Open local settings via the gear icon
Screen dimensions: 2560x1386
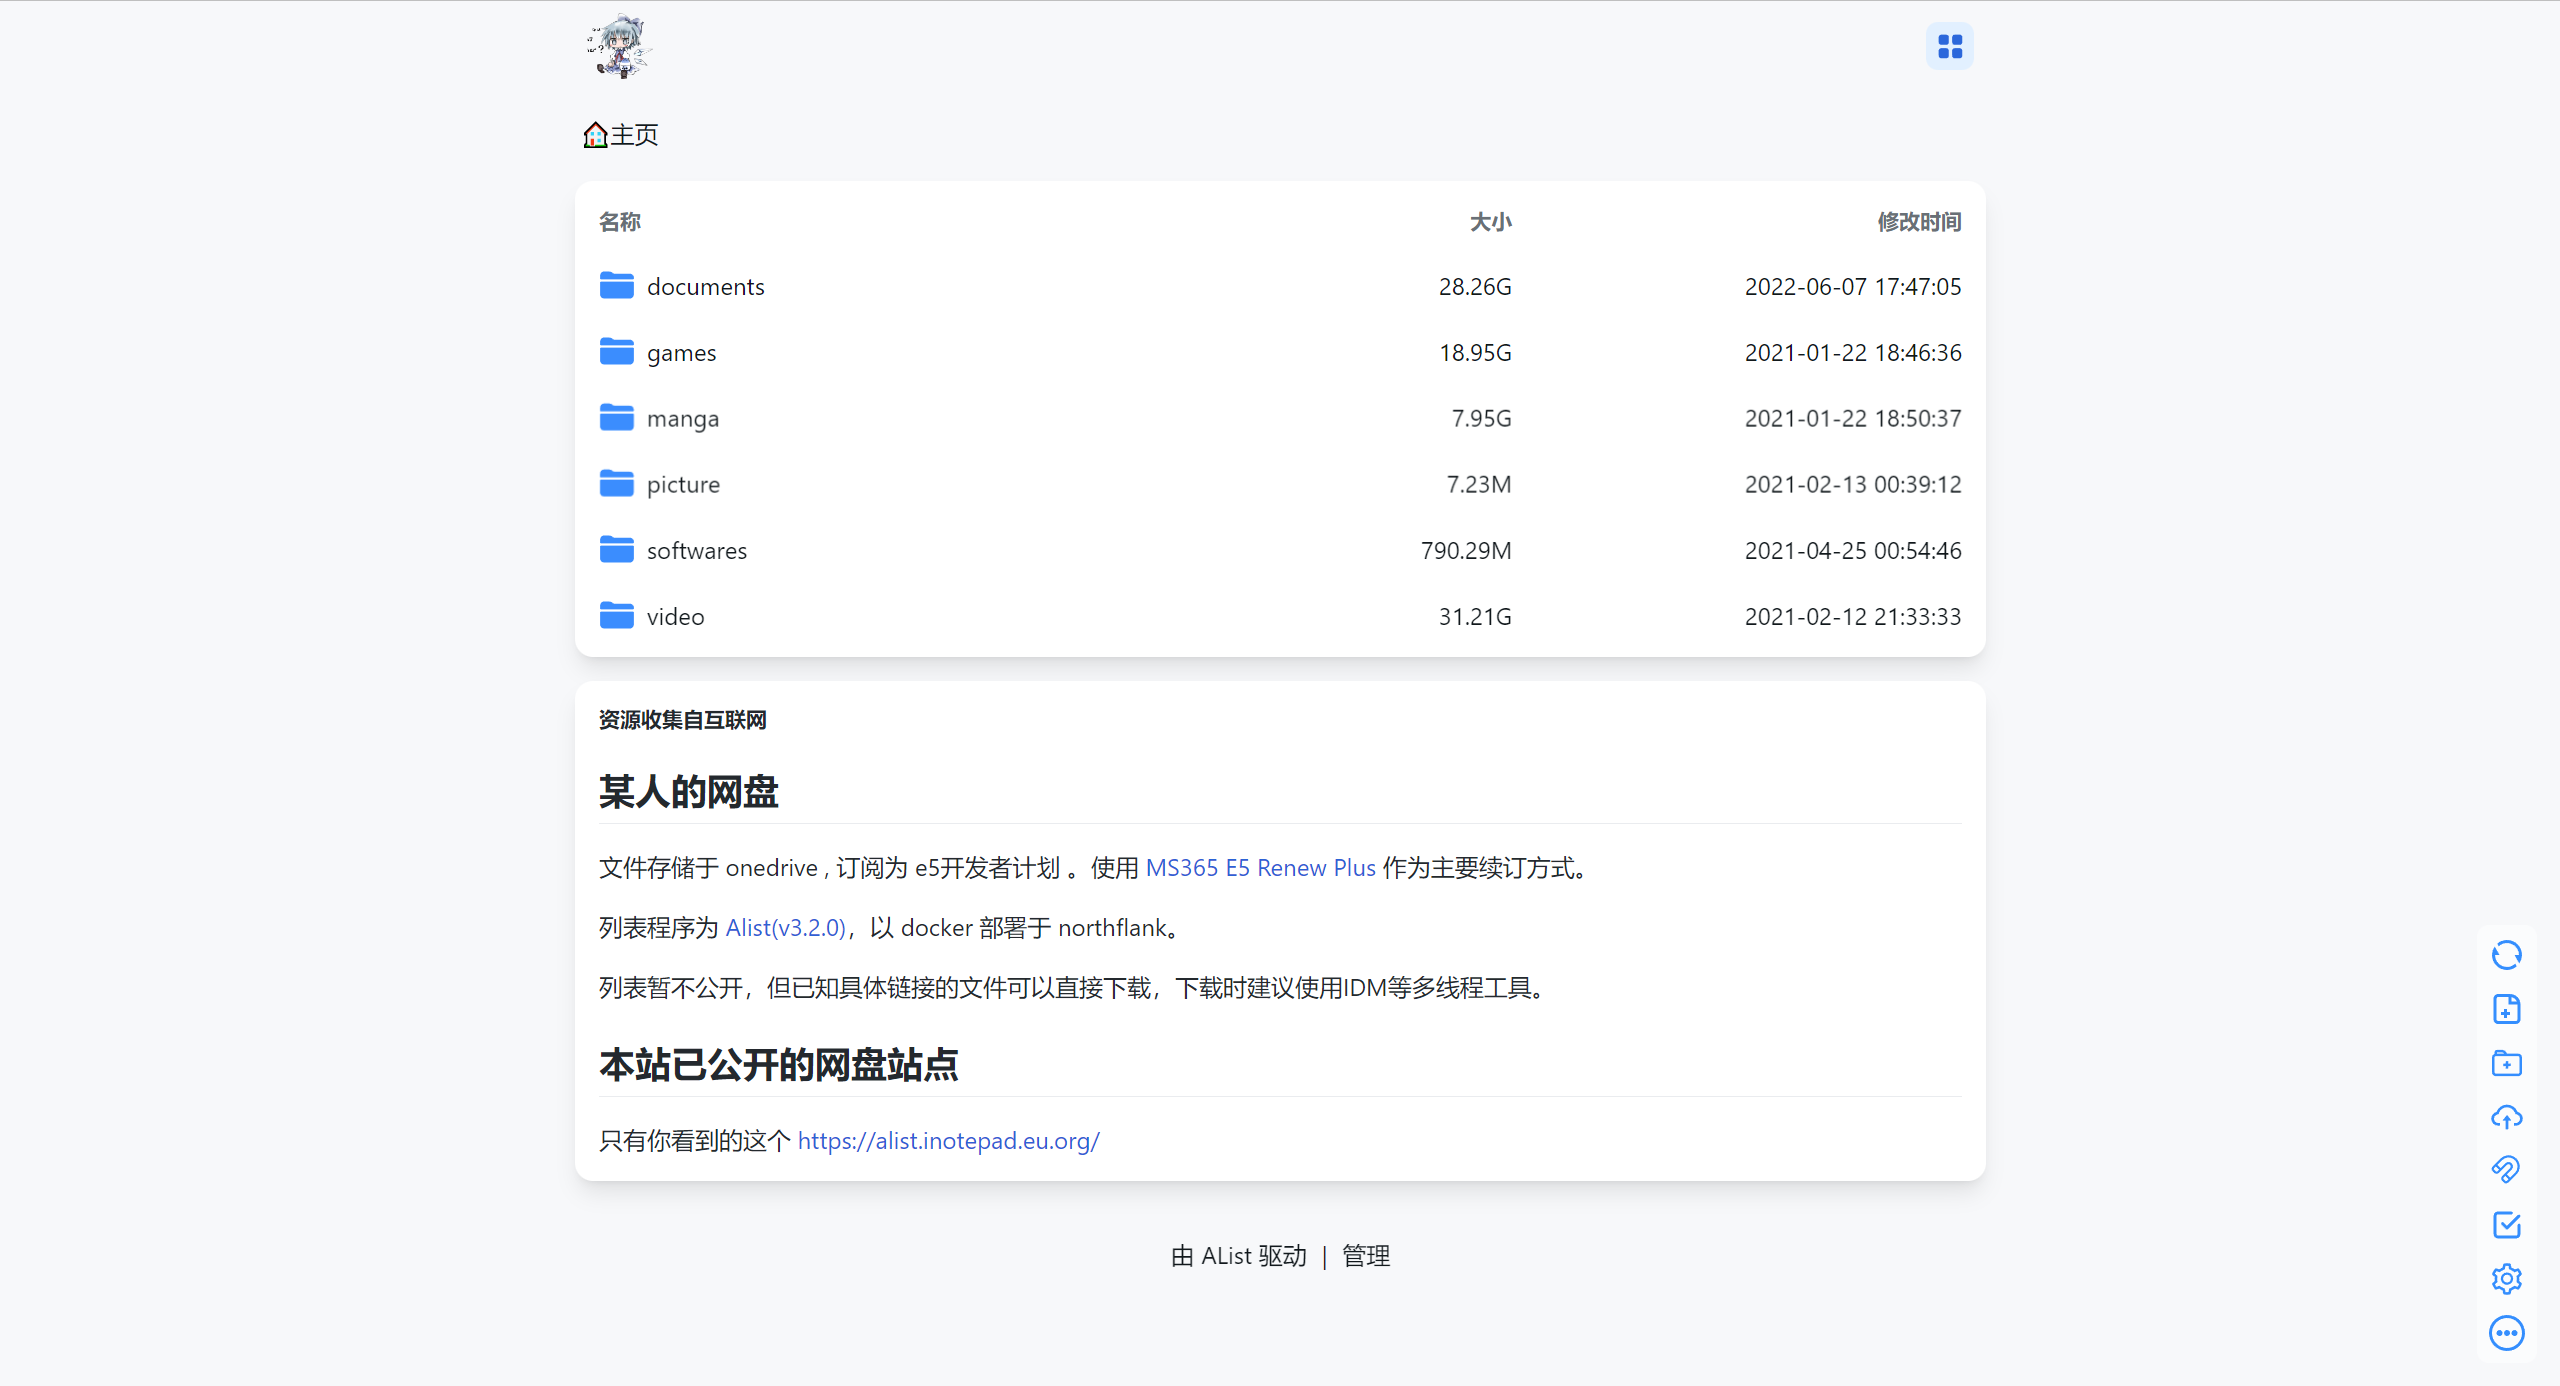point(2506,1279)
